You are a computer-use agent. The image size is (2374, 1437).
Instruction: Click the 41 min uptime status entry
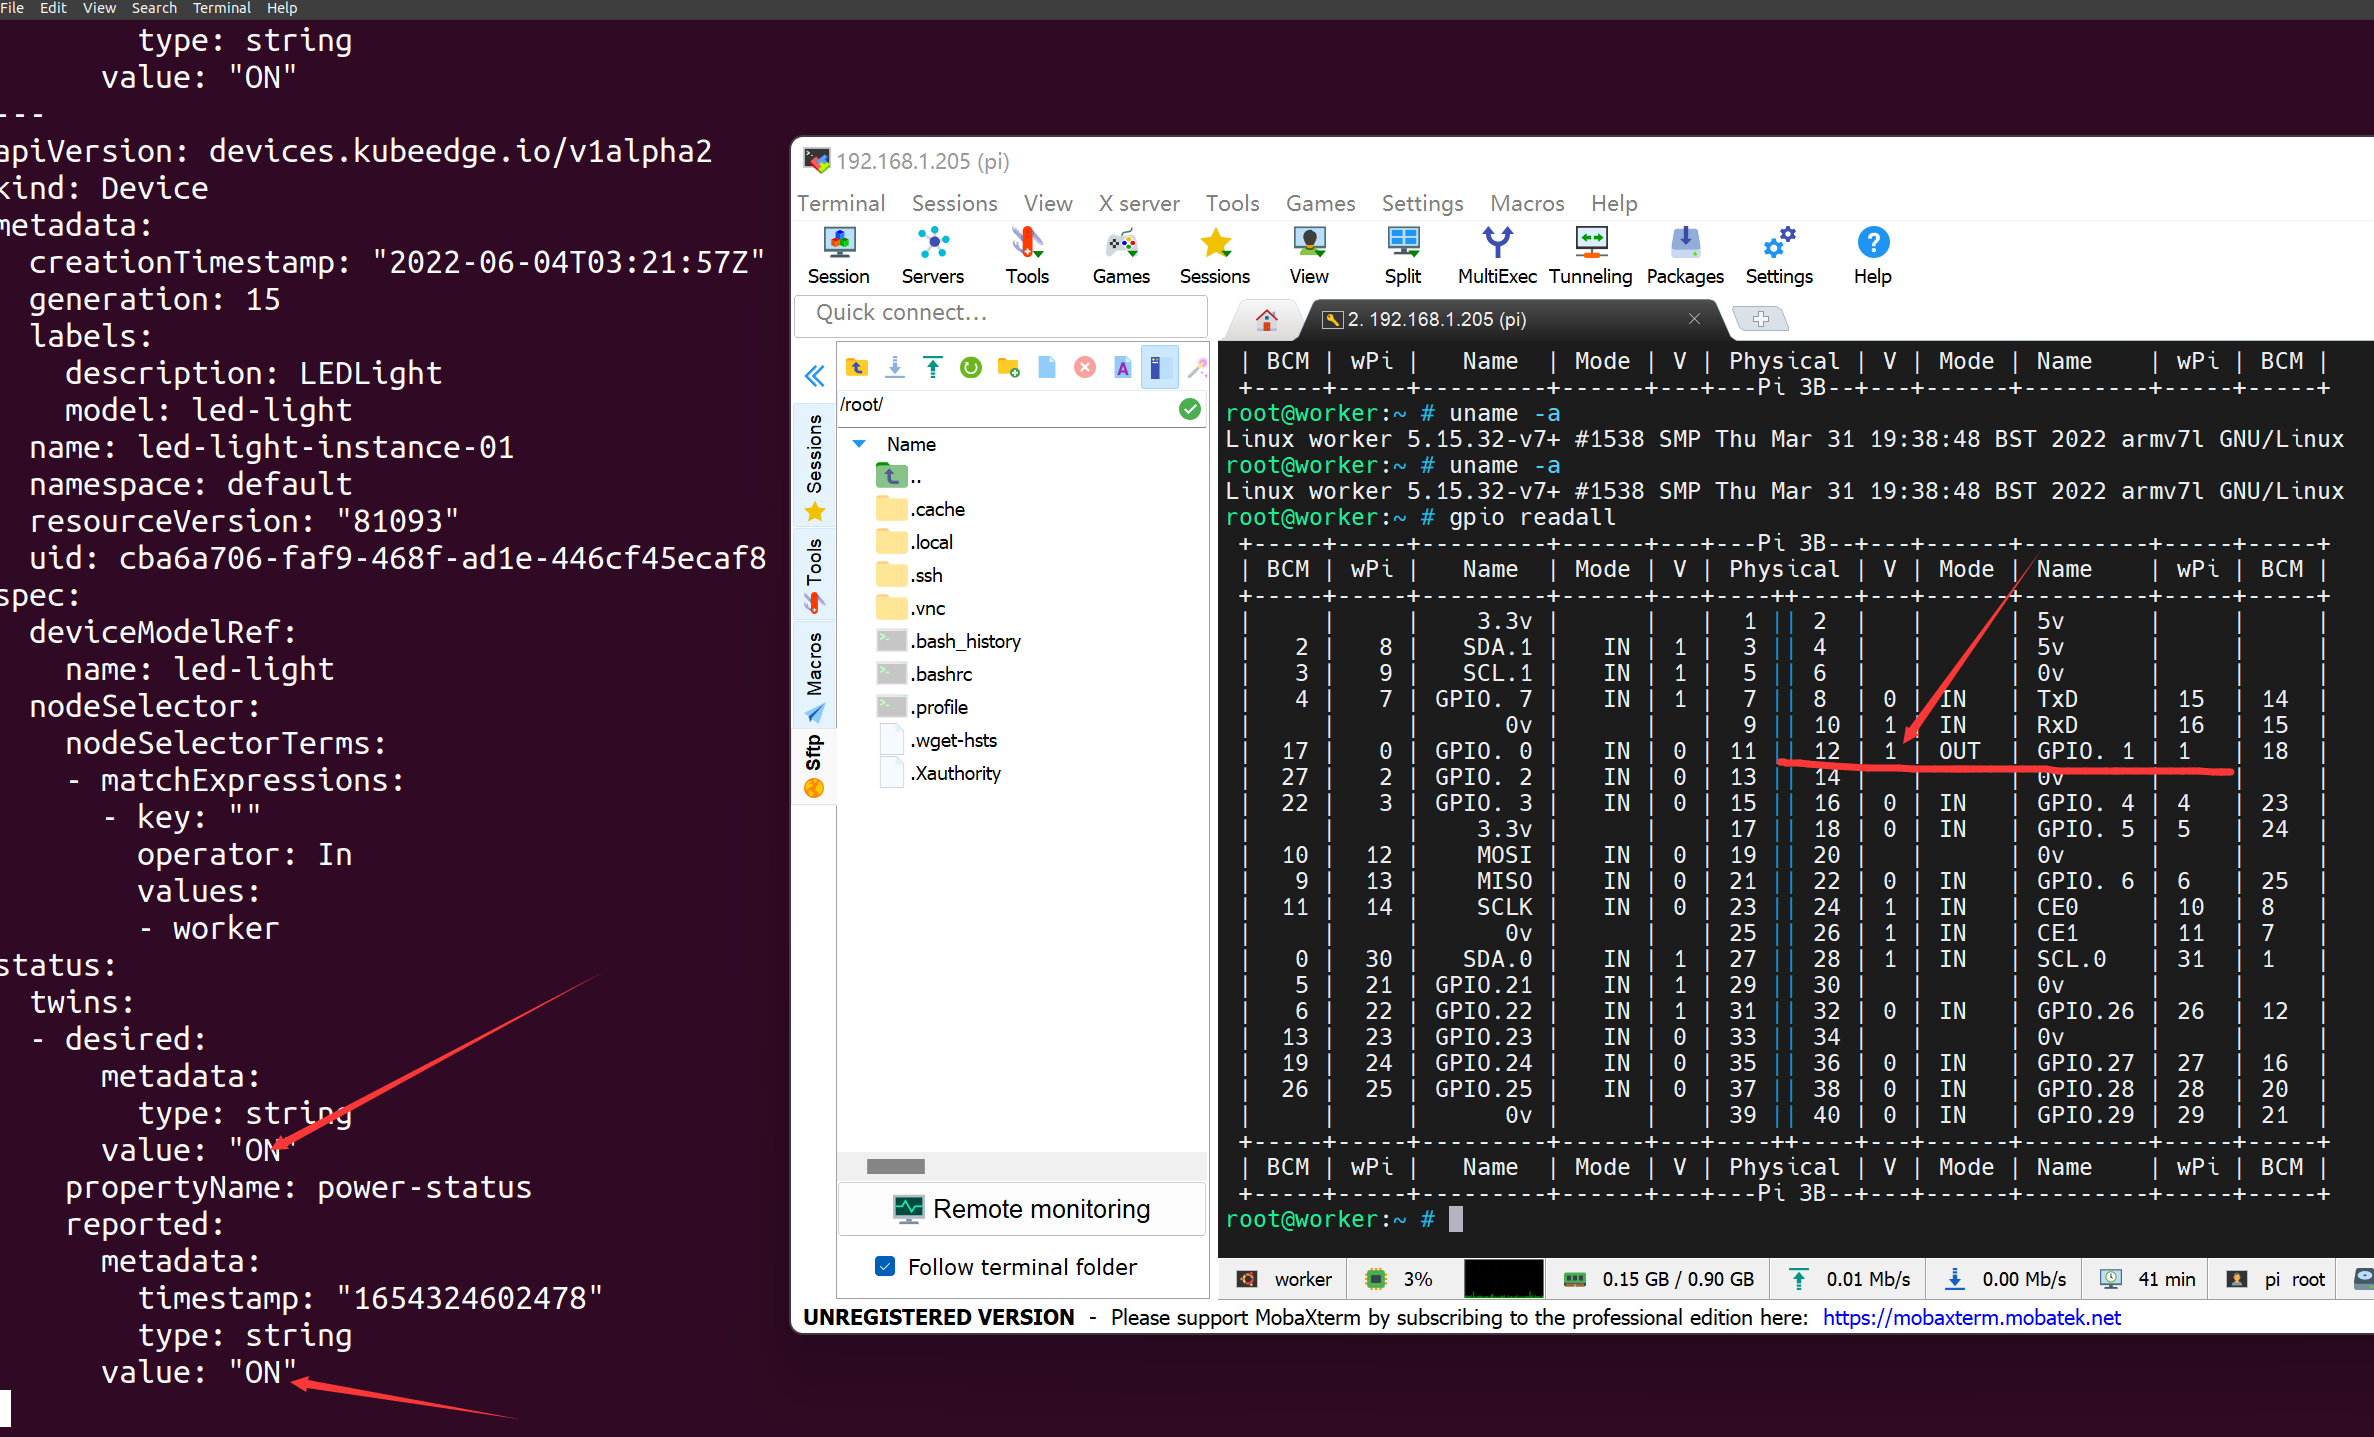(2147, 1279)
